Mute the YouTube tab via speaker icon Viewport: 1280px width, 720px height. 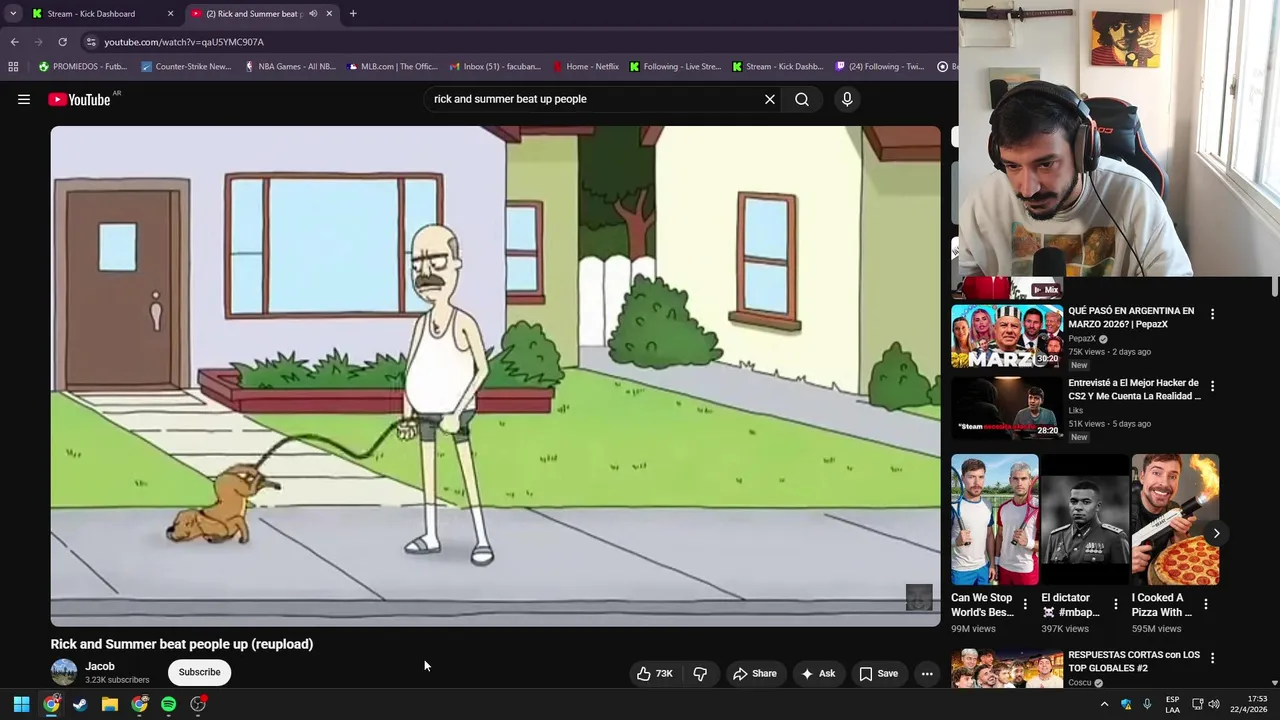click(x=313, y=14)
